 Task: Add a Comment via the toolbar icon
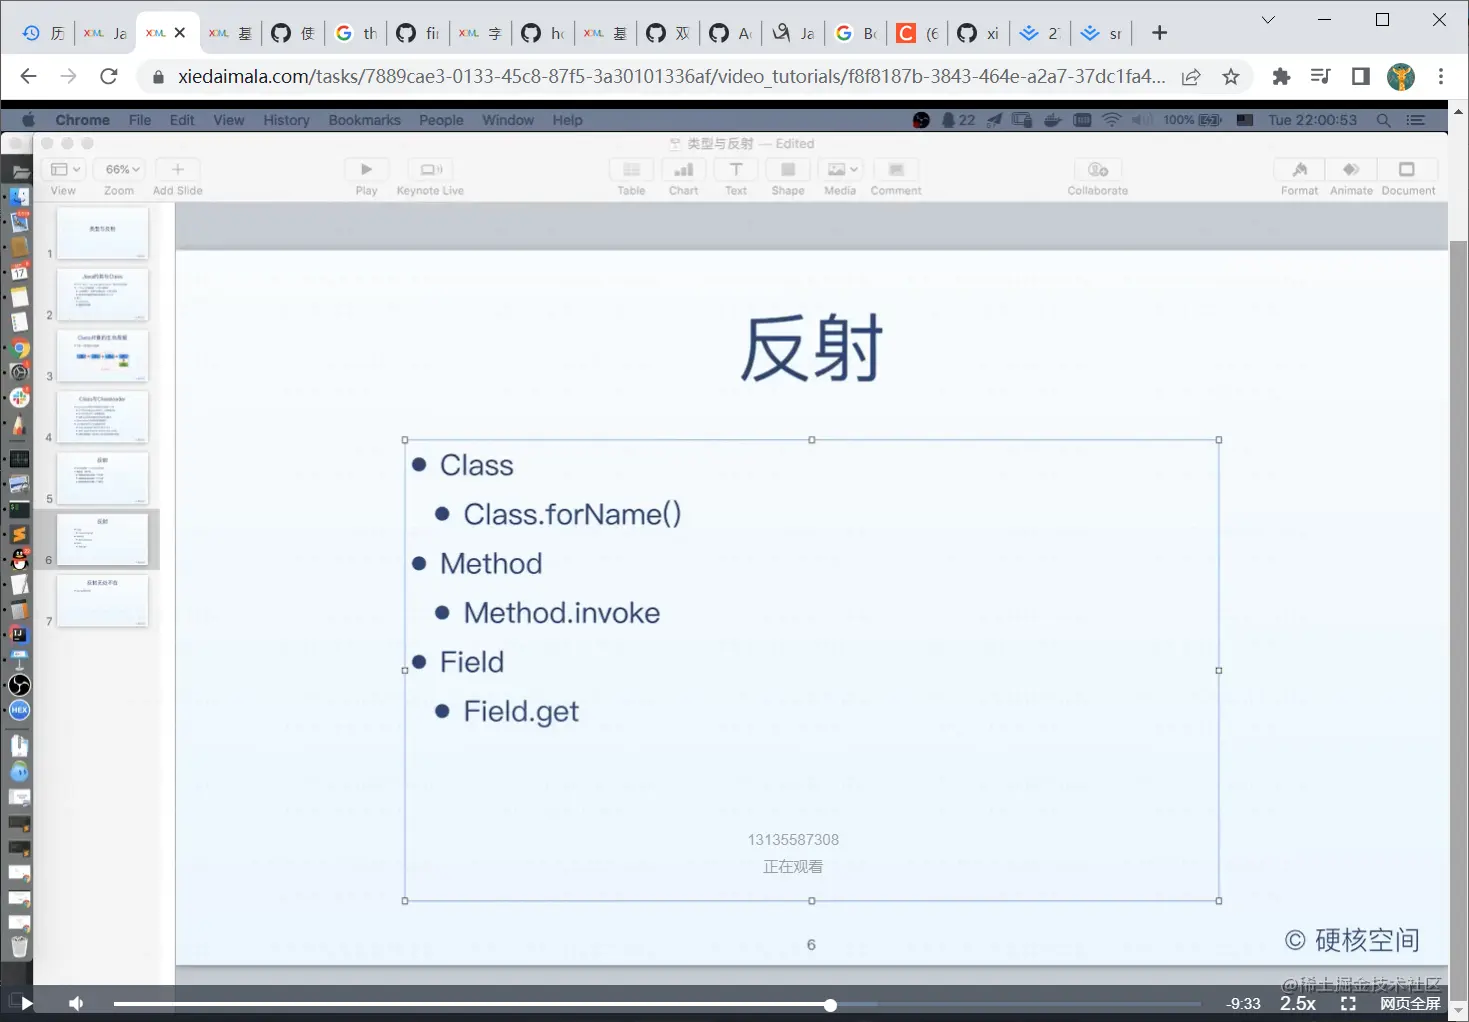(x=896, y=170)
